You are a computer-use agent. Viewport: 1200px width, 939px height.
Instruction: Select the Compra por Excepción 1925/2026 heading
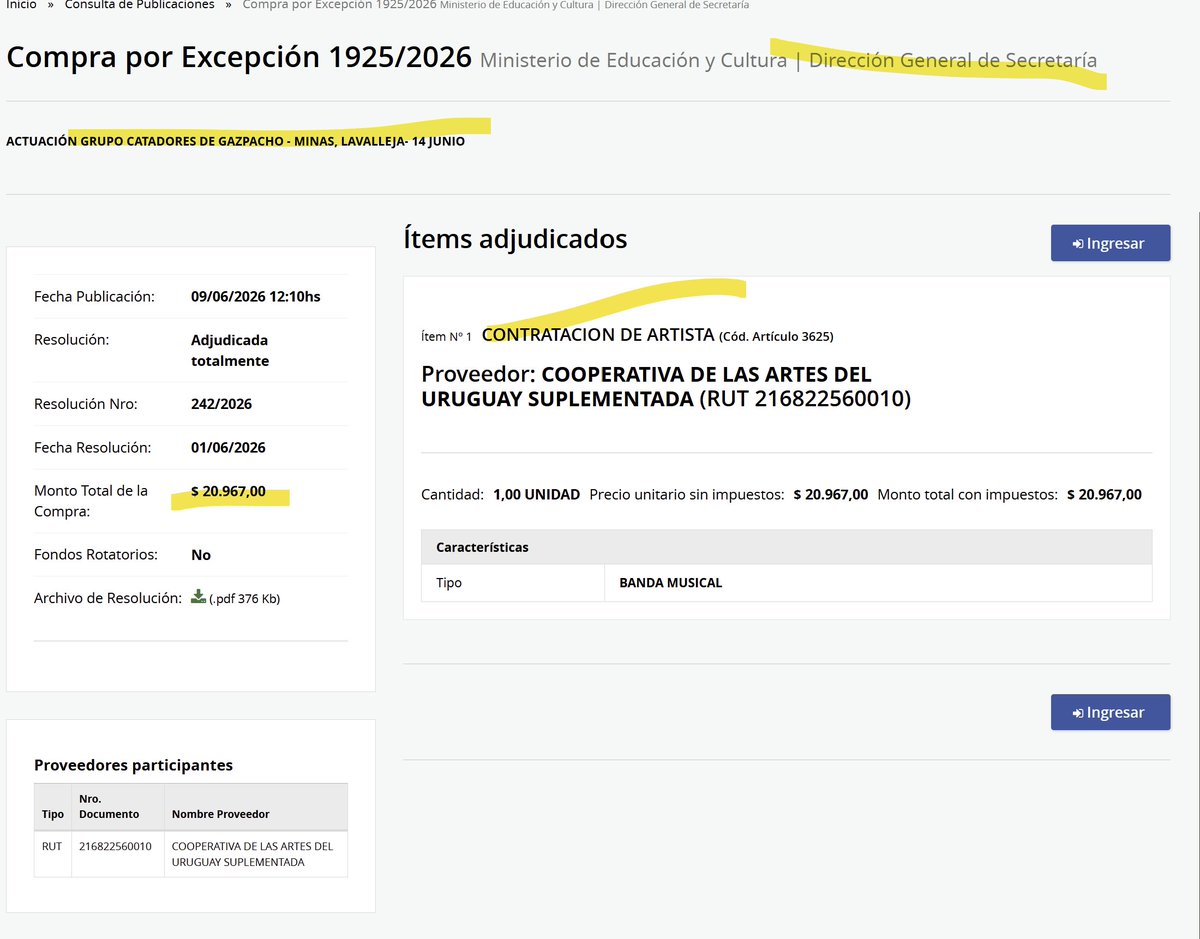tap(239, 57)
